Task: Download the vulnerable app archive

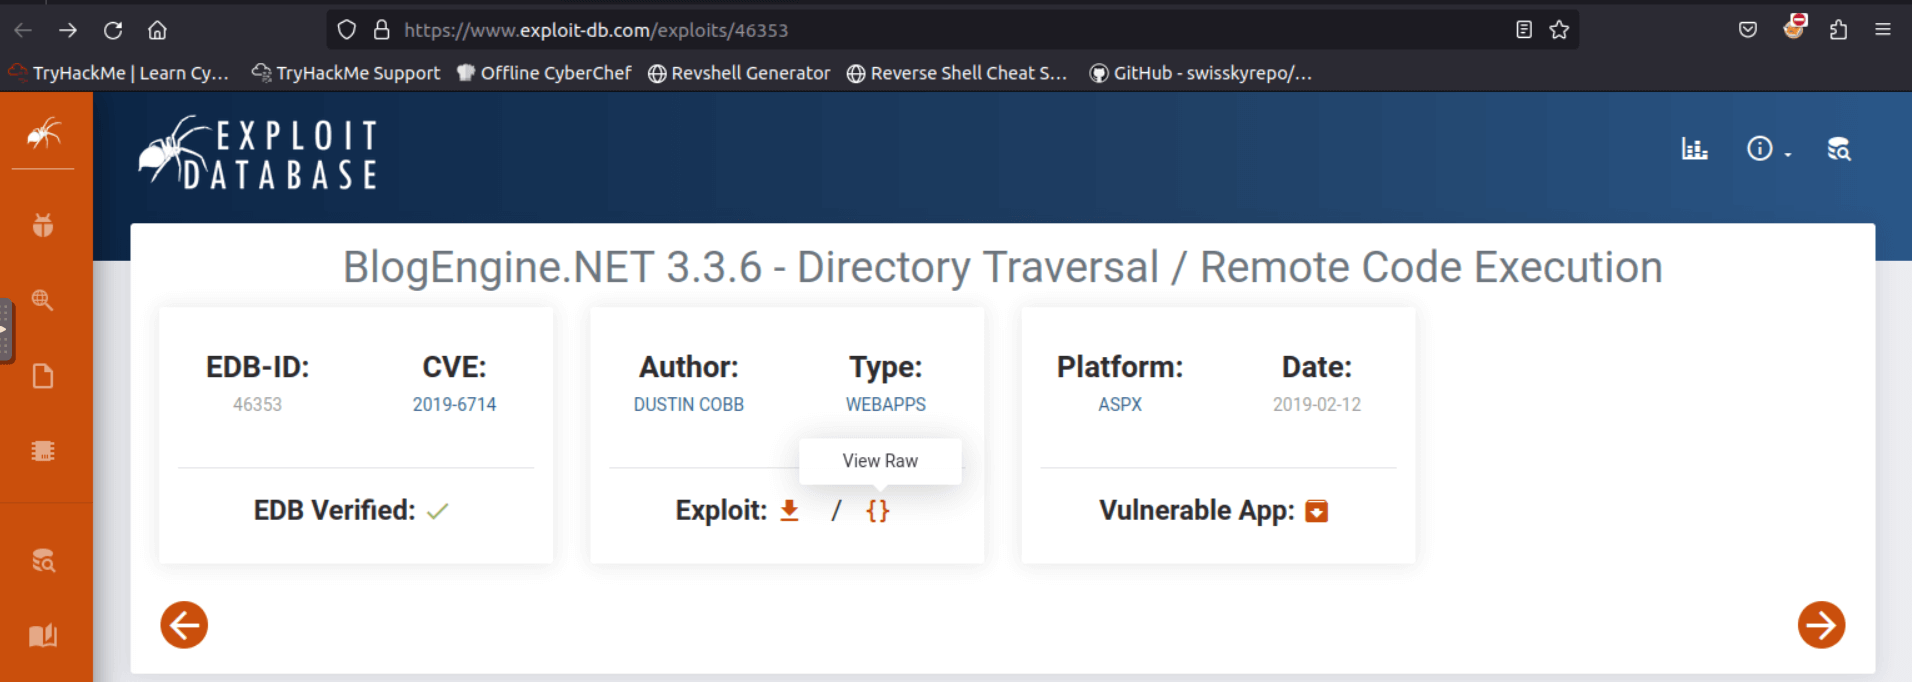Action: point(1316,511)
